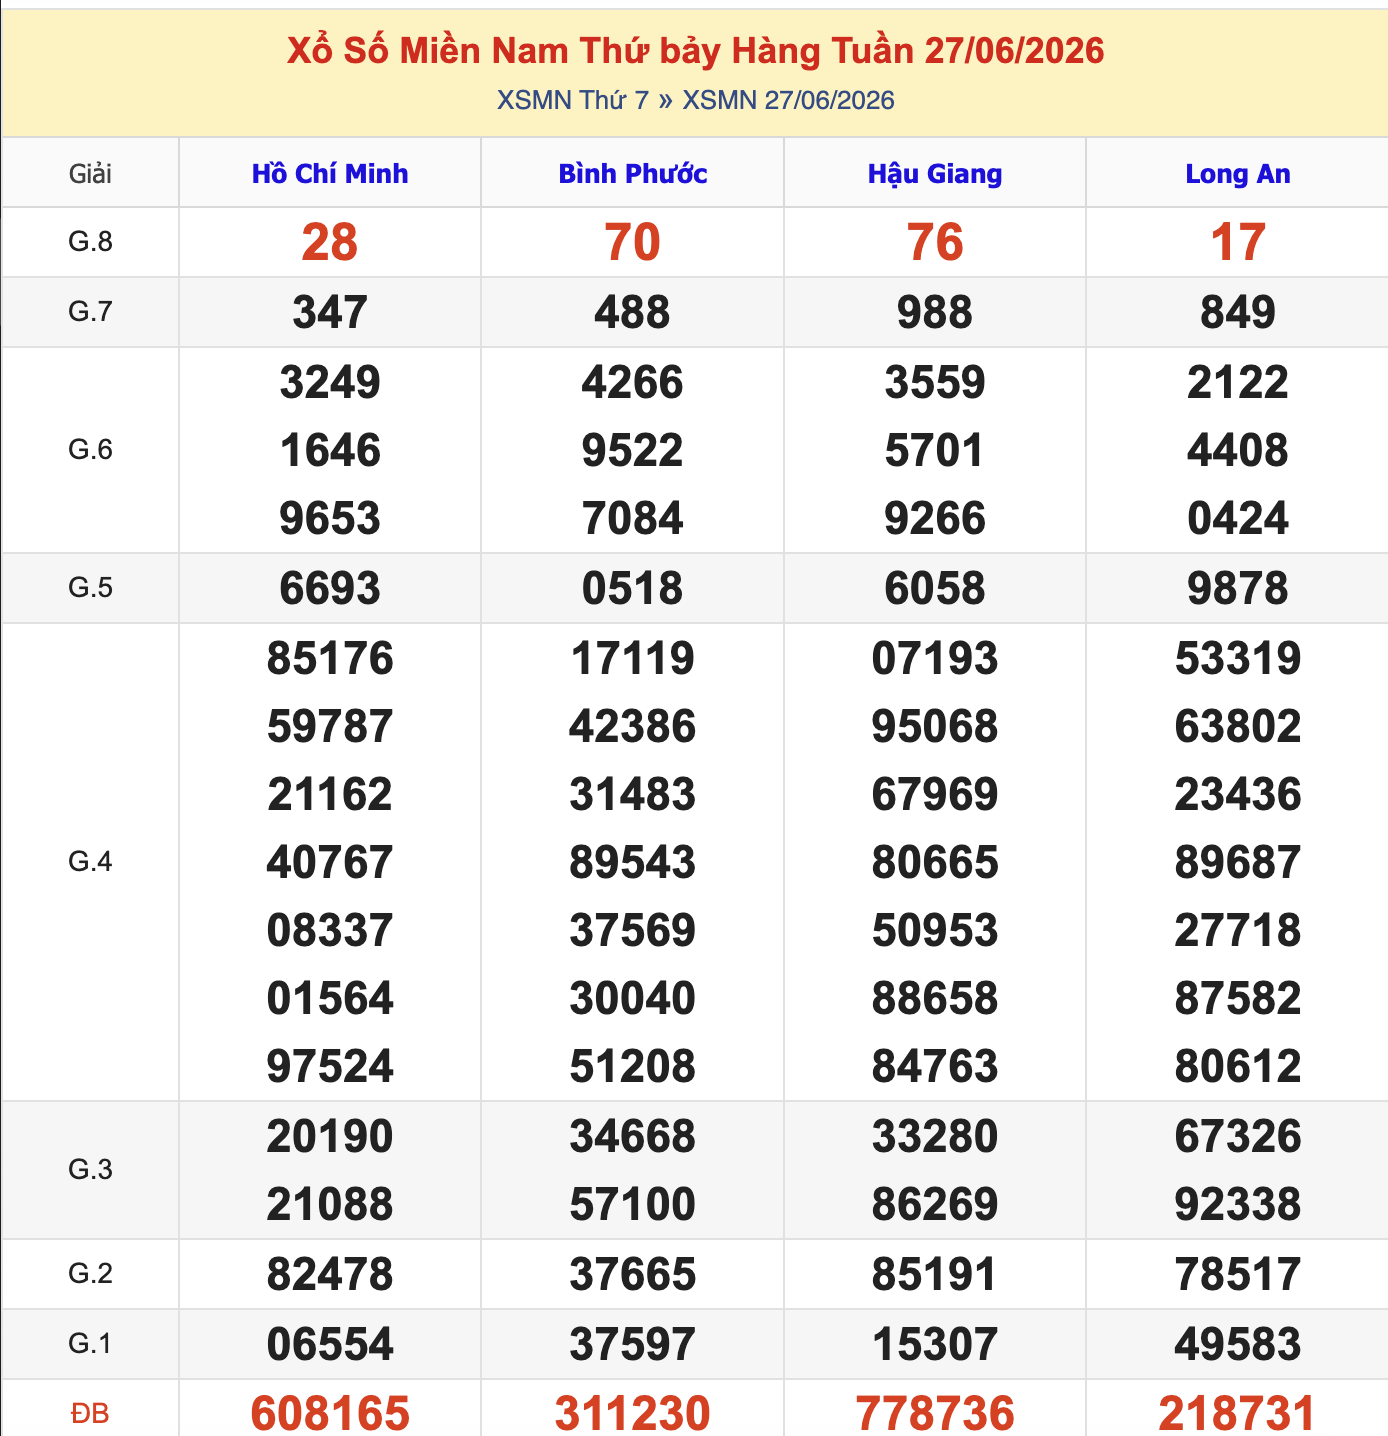Viewport: 1388px width, 1436px height.
Task: Select Hồ Chí Minh G.8 number 28
Action: click(330, 243)
